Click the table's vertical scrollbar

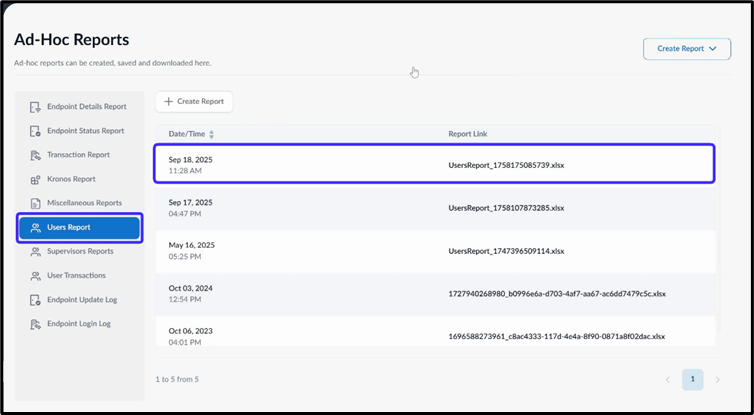click(x=718, y=228)
